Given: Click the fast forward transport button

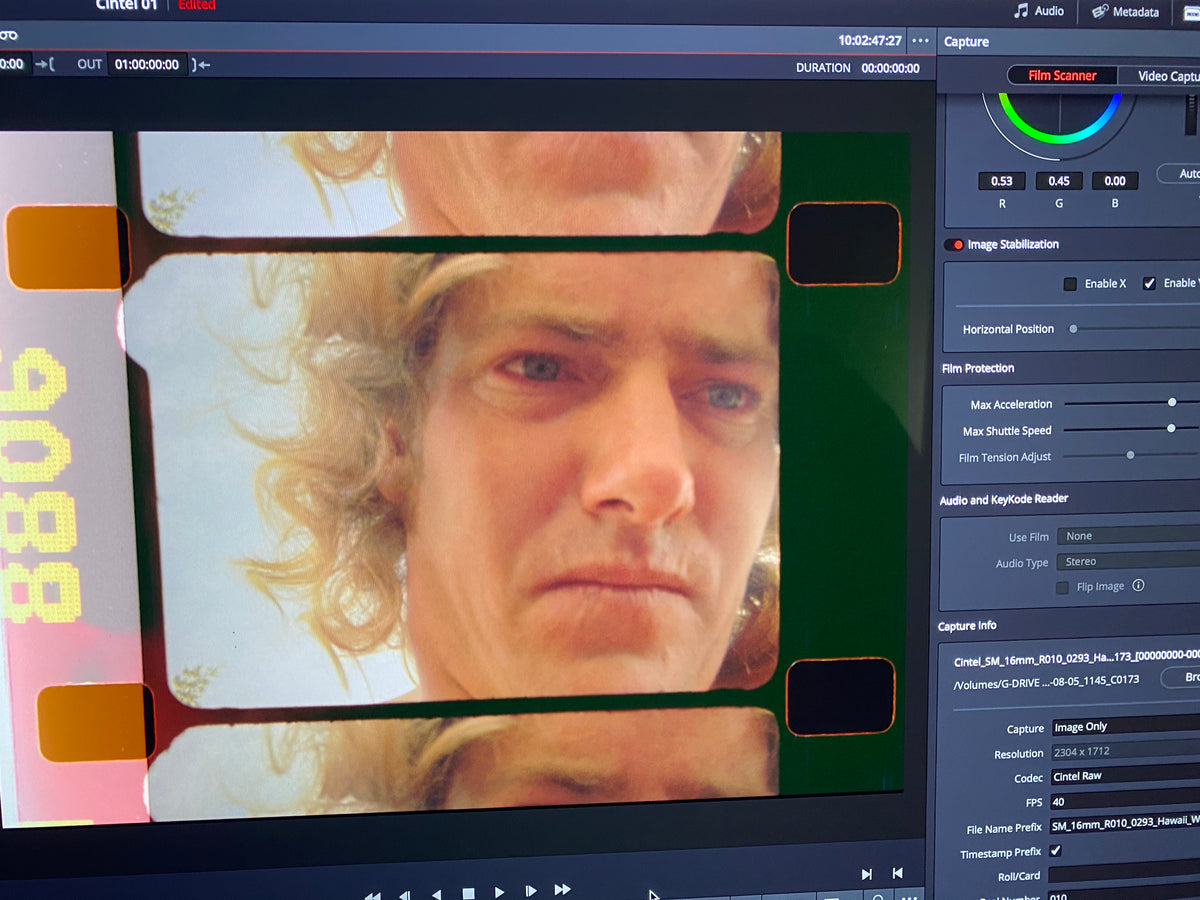Looking at the screenshot, I should (x=563, y=889).
